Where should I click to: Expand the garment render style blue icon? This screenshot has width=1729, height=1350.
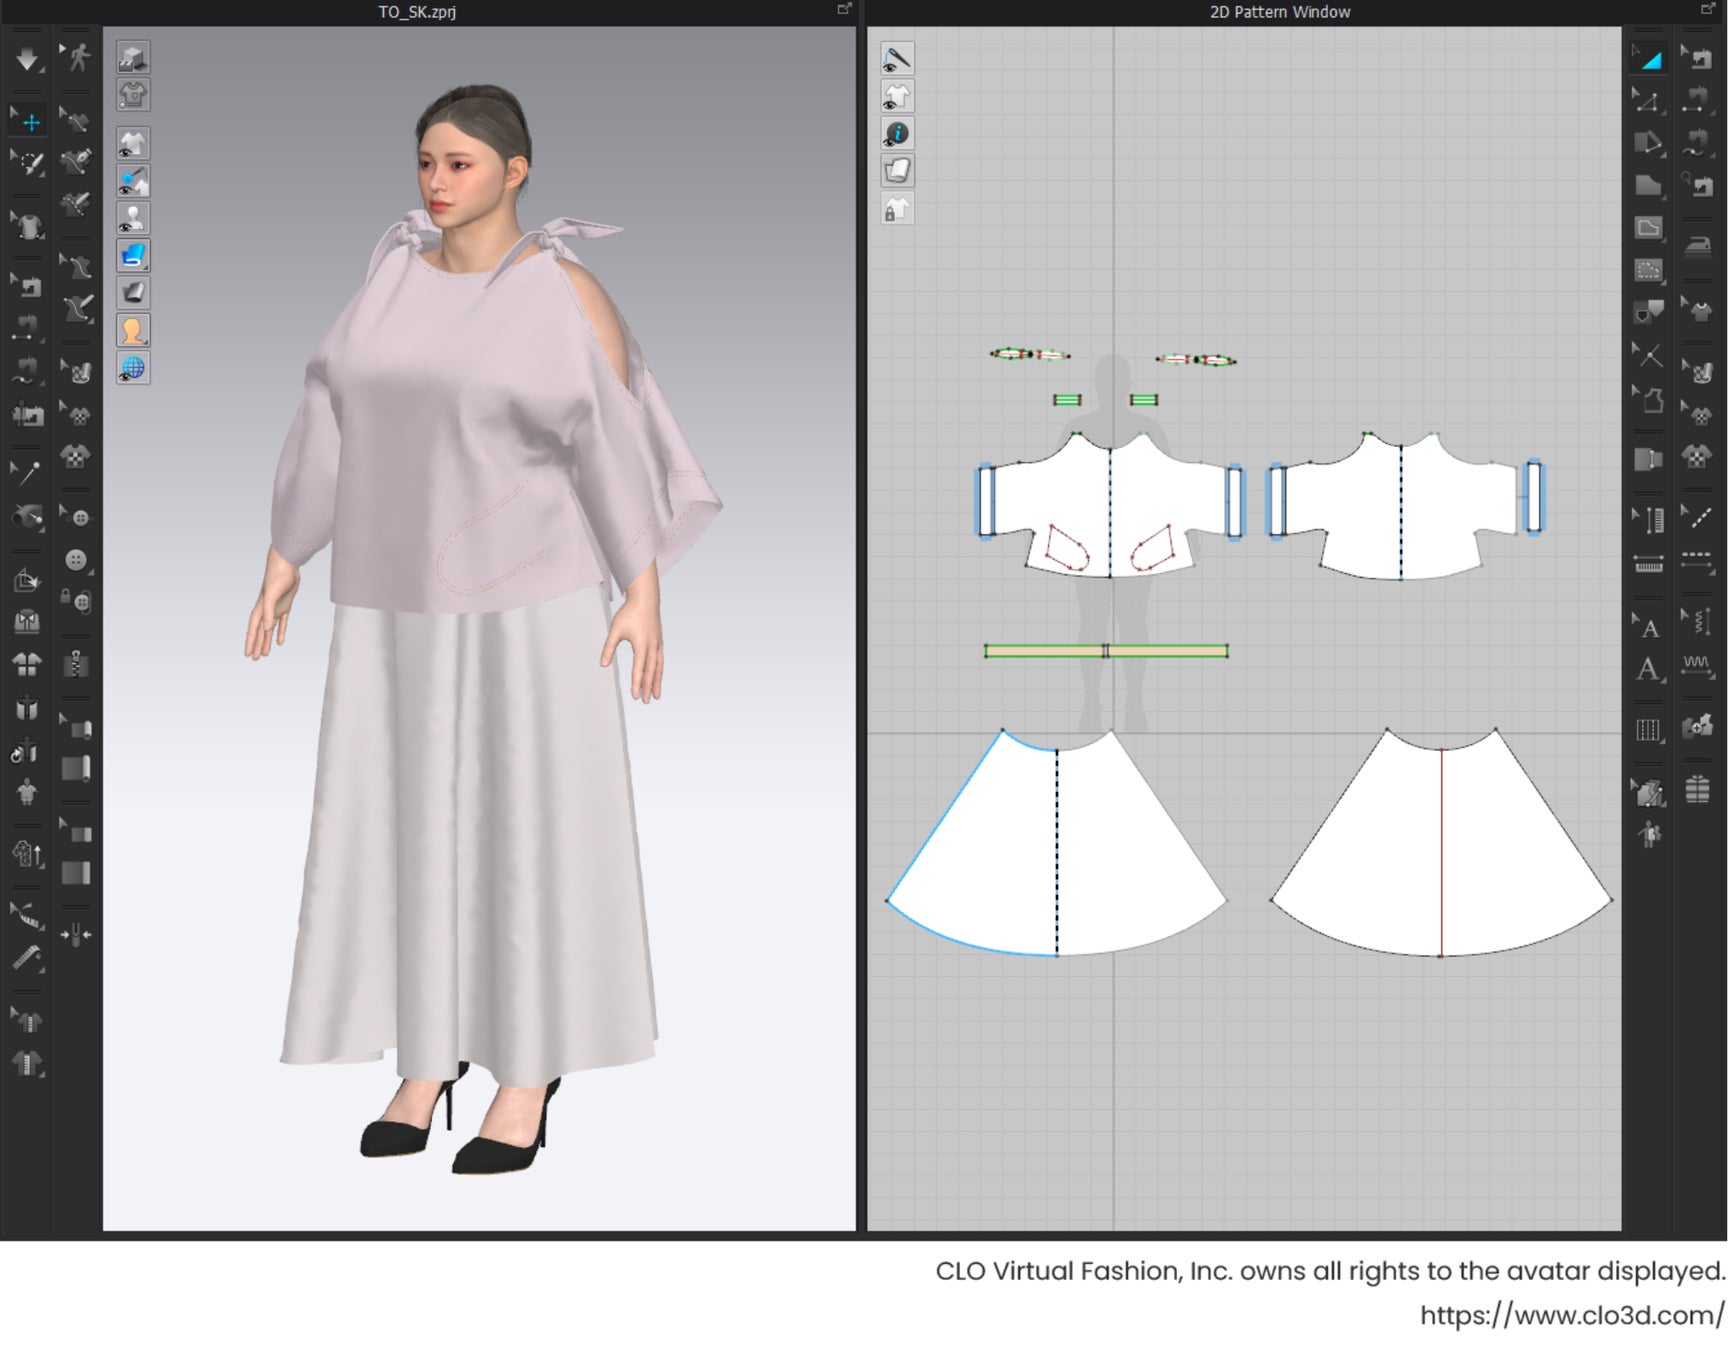coord(133,256)
